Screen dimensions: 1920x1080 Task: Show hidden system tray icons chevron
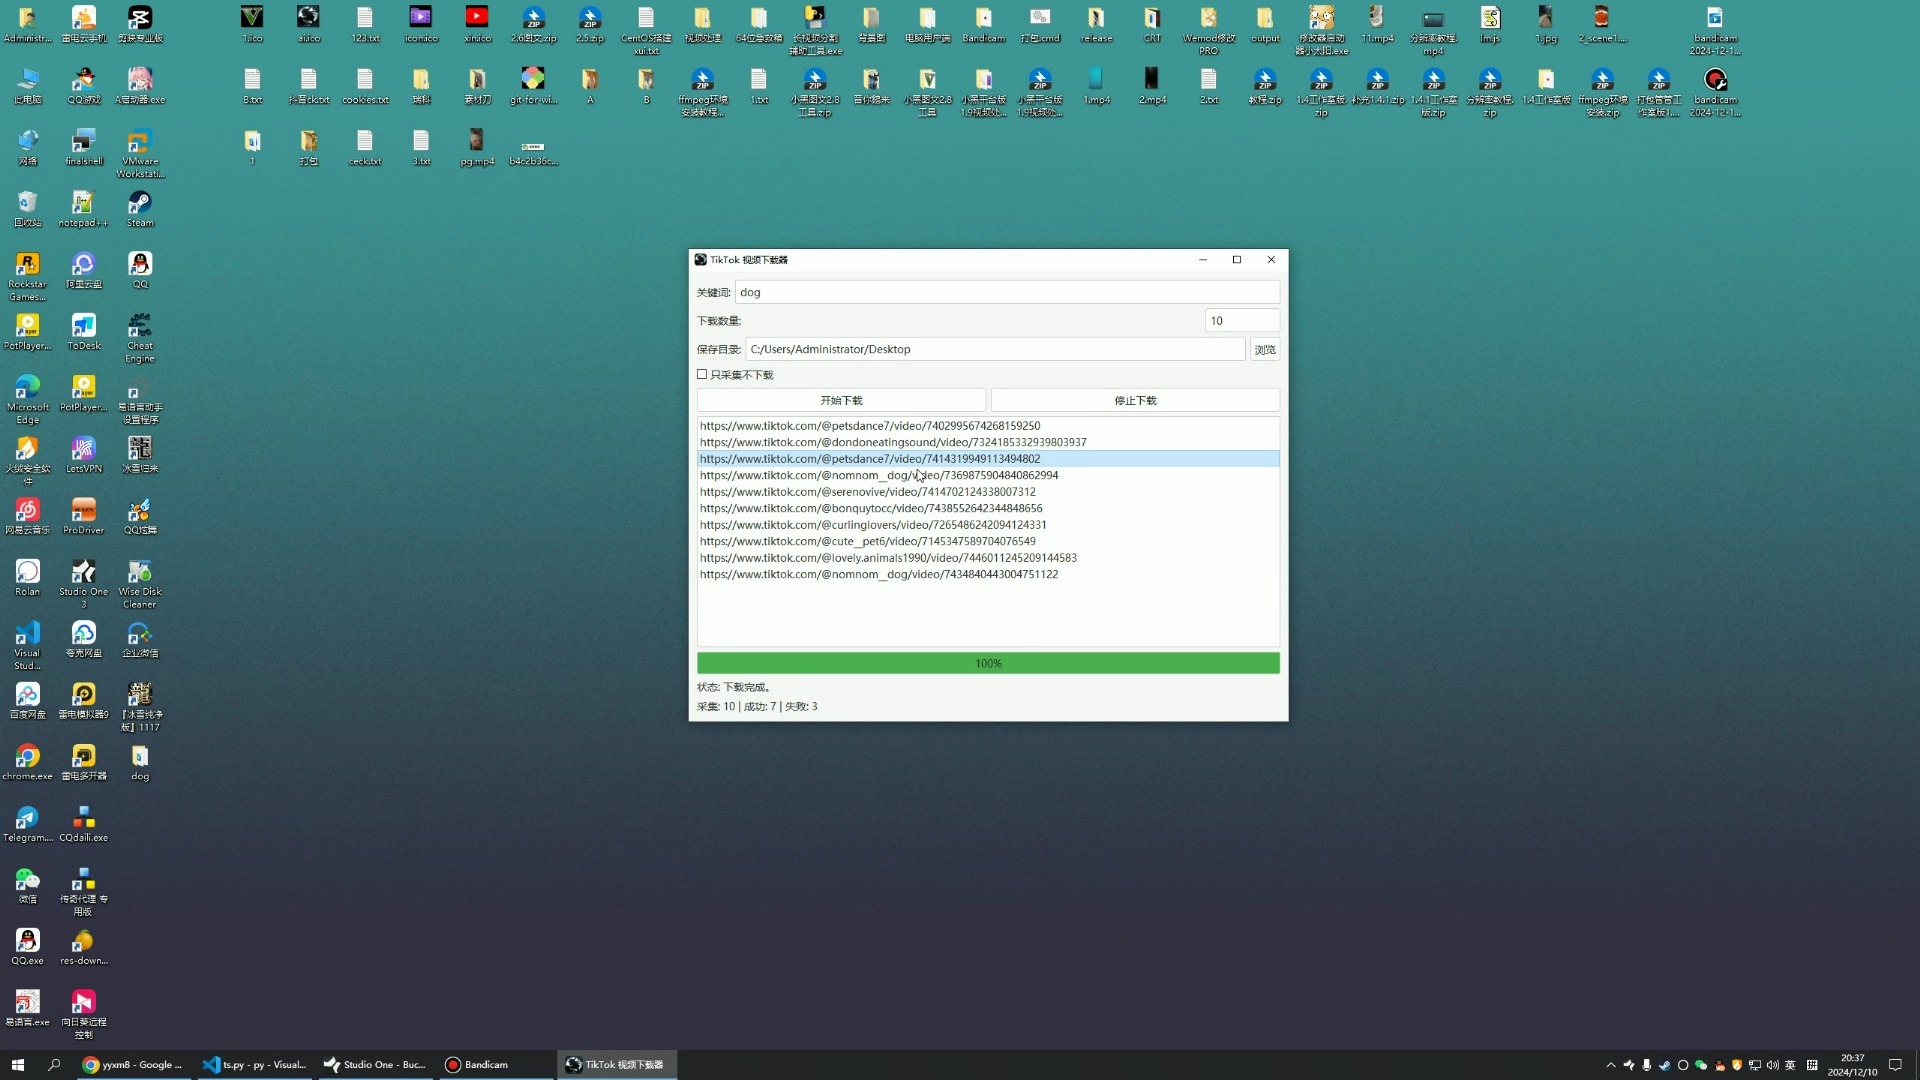tap(1610, 1065)
